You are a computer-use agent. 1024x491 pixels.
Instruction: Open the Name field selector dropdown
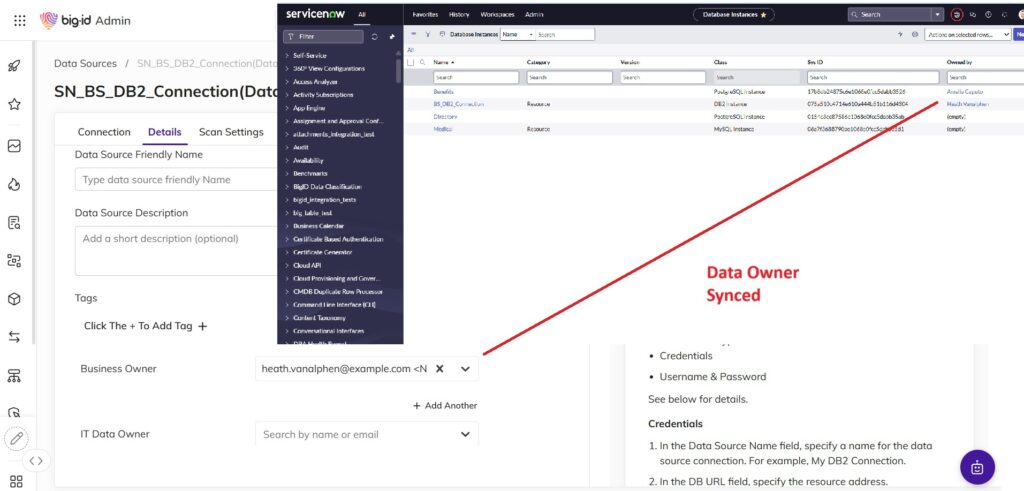coord(518,35)
